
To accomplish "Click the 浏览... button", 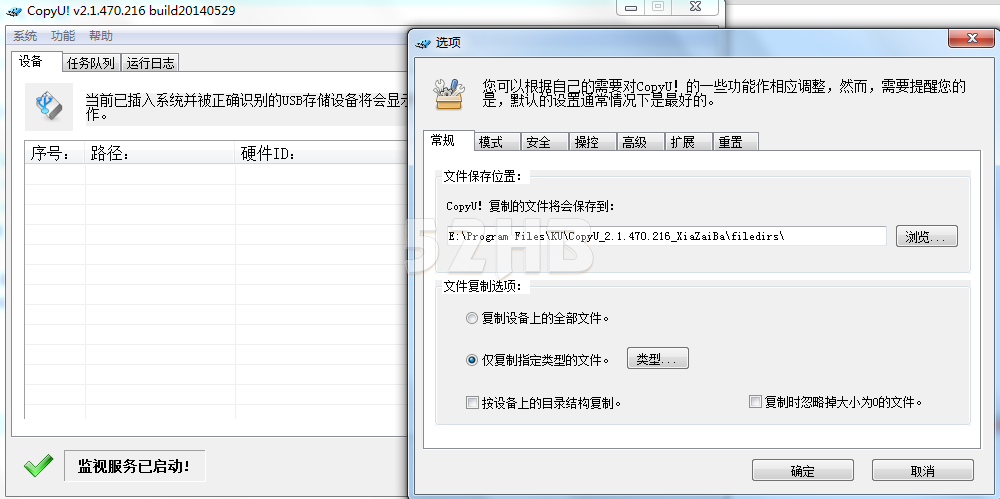I will pos(927,236).
